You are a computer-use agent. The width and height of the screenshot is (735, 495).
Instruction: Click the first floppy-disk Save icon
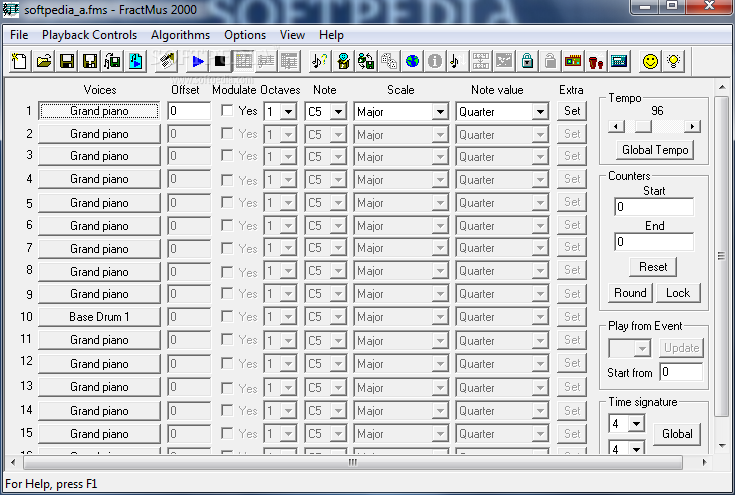67,61
